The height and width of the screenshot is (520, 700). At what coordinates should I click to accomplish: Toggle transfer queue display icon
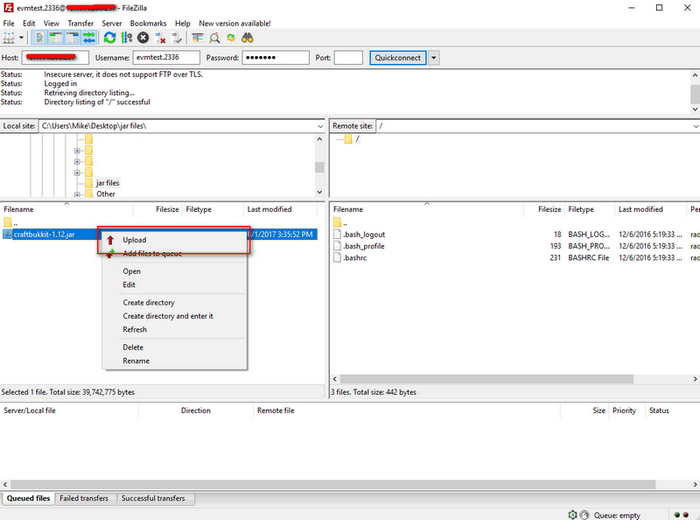(x=89, y=38)
